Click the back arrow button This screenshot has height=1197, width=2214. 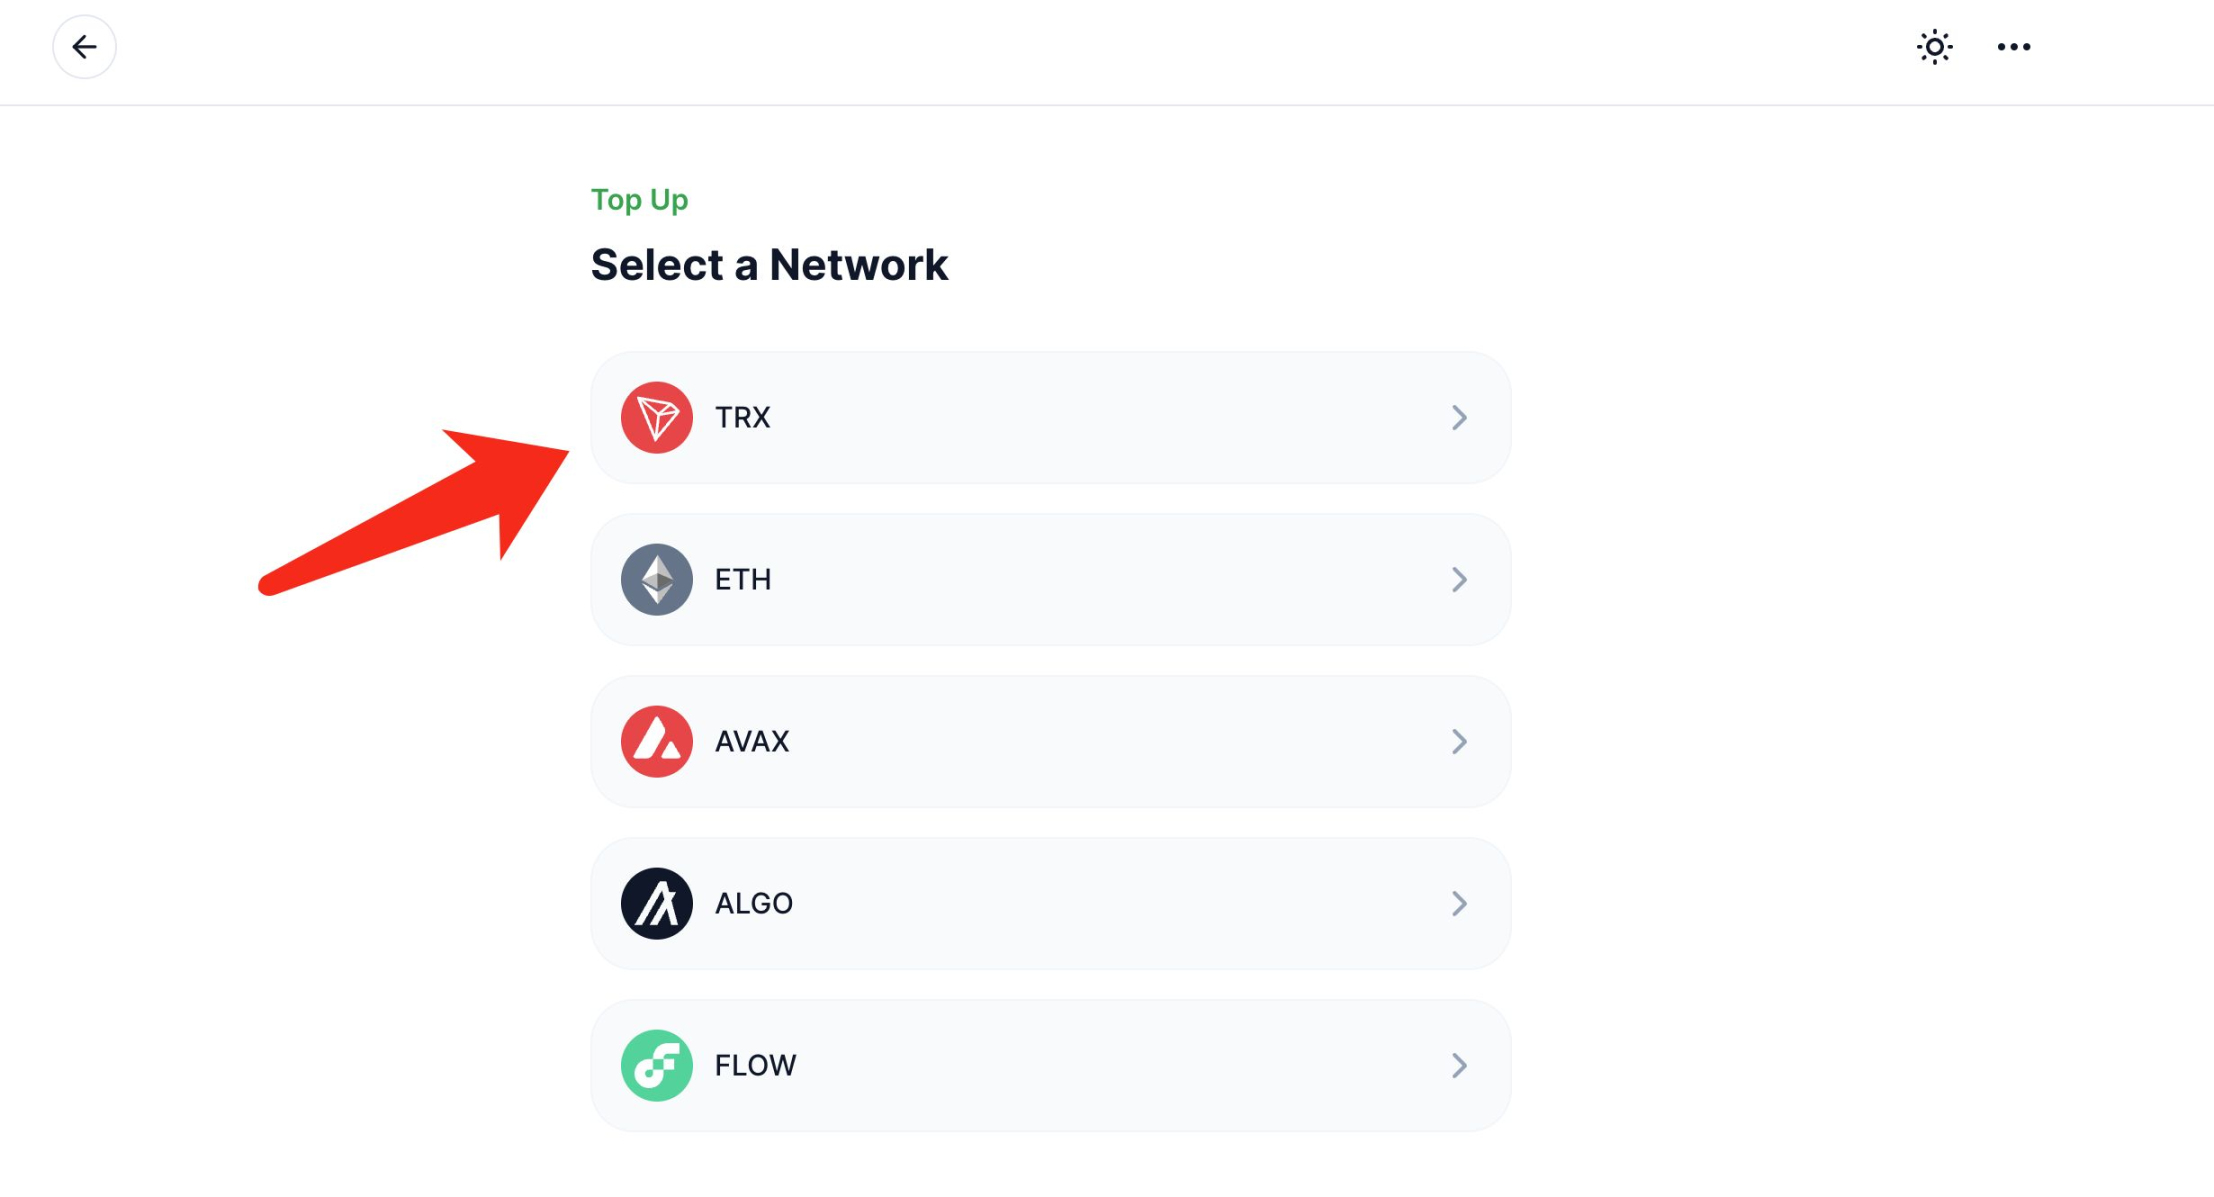(x=84, y=47)
